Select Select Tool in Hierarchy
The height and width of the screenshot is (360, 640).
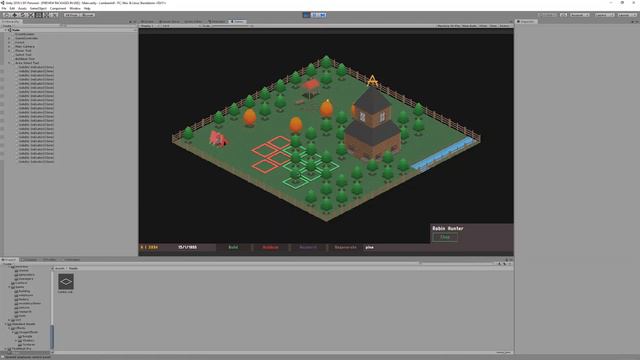23,55
